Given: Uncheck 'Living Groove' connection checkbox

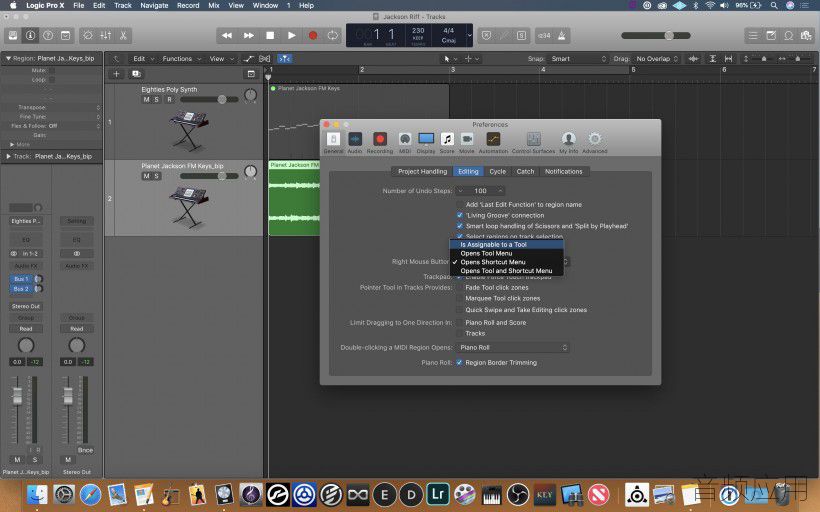Looking at the screenshot, I should click(x=460, y=215).
